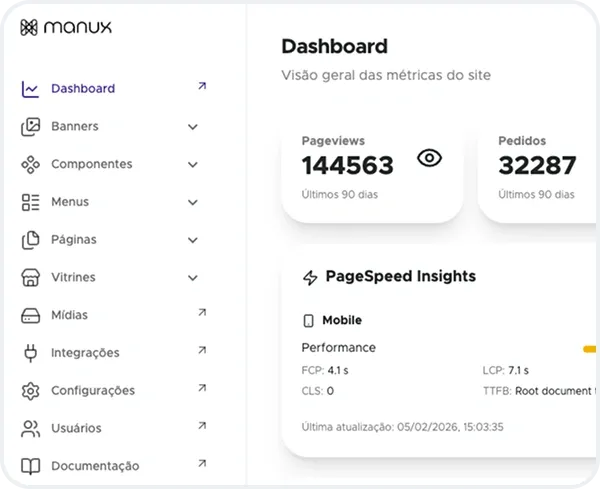Click the Menus list icon
The image size is (600, 489).
tap(31, 202)
